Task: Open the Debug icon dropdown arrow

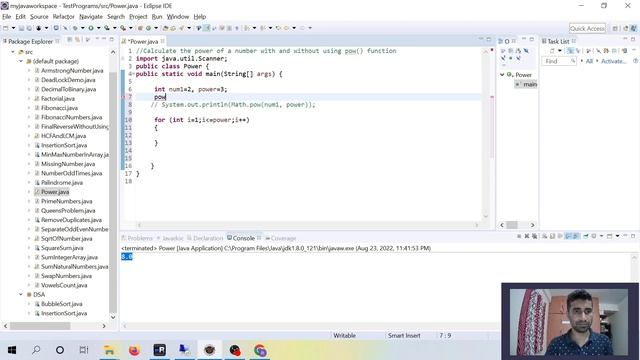Action: click(82, 28)
